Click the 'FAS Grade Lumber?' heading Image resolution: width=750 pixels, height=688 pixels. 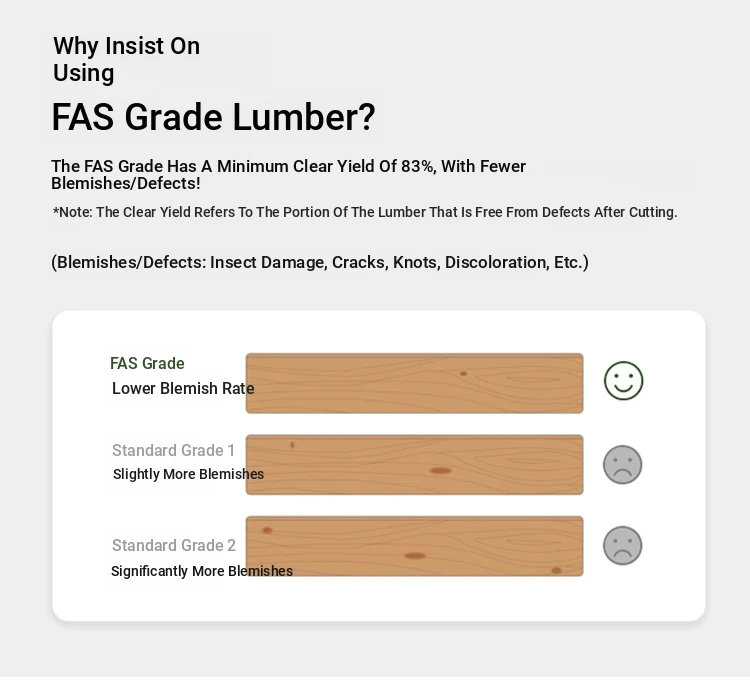coord(213,117)
